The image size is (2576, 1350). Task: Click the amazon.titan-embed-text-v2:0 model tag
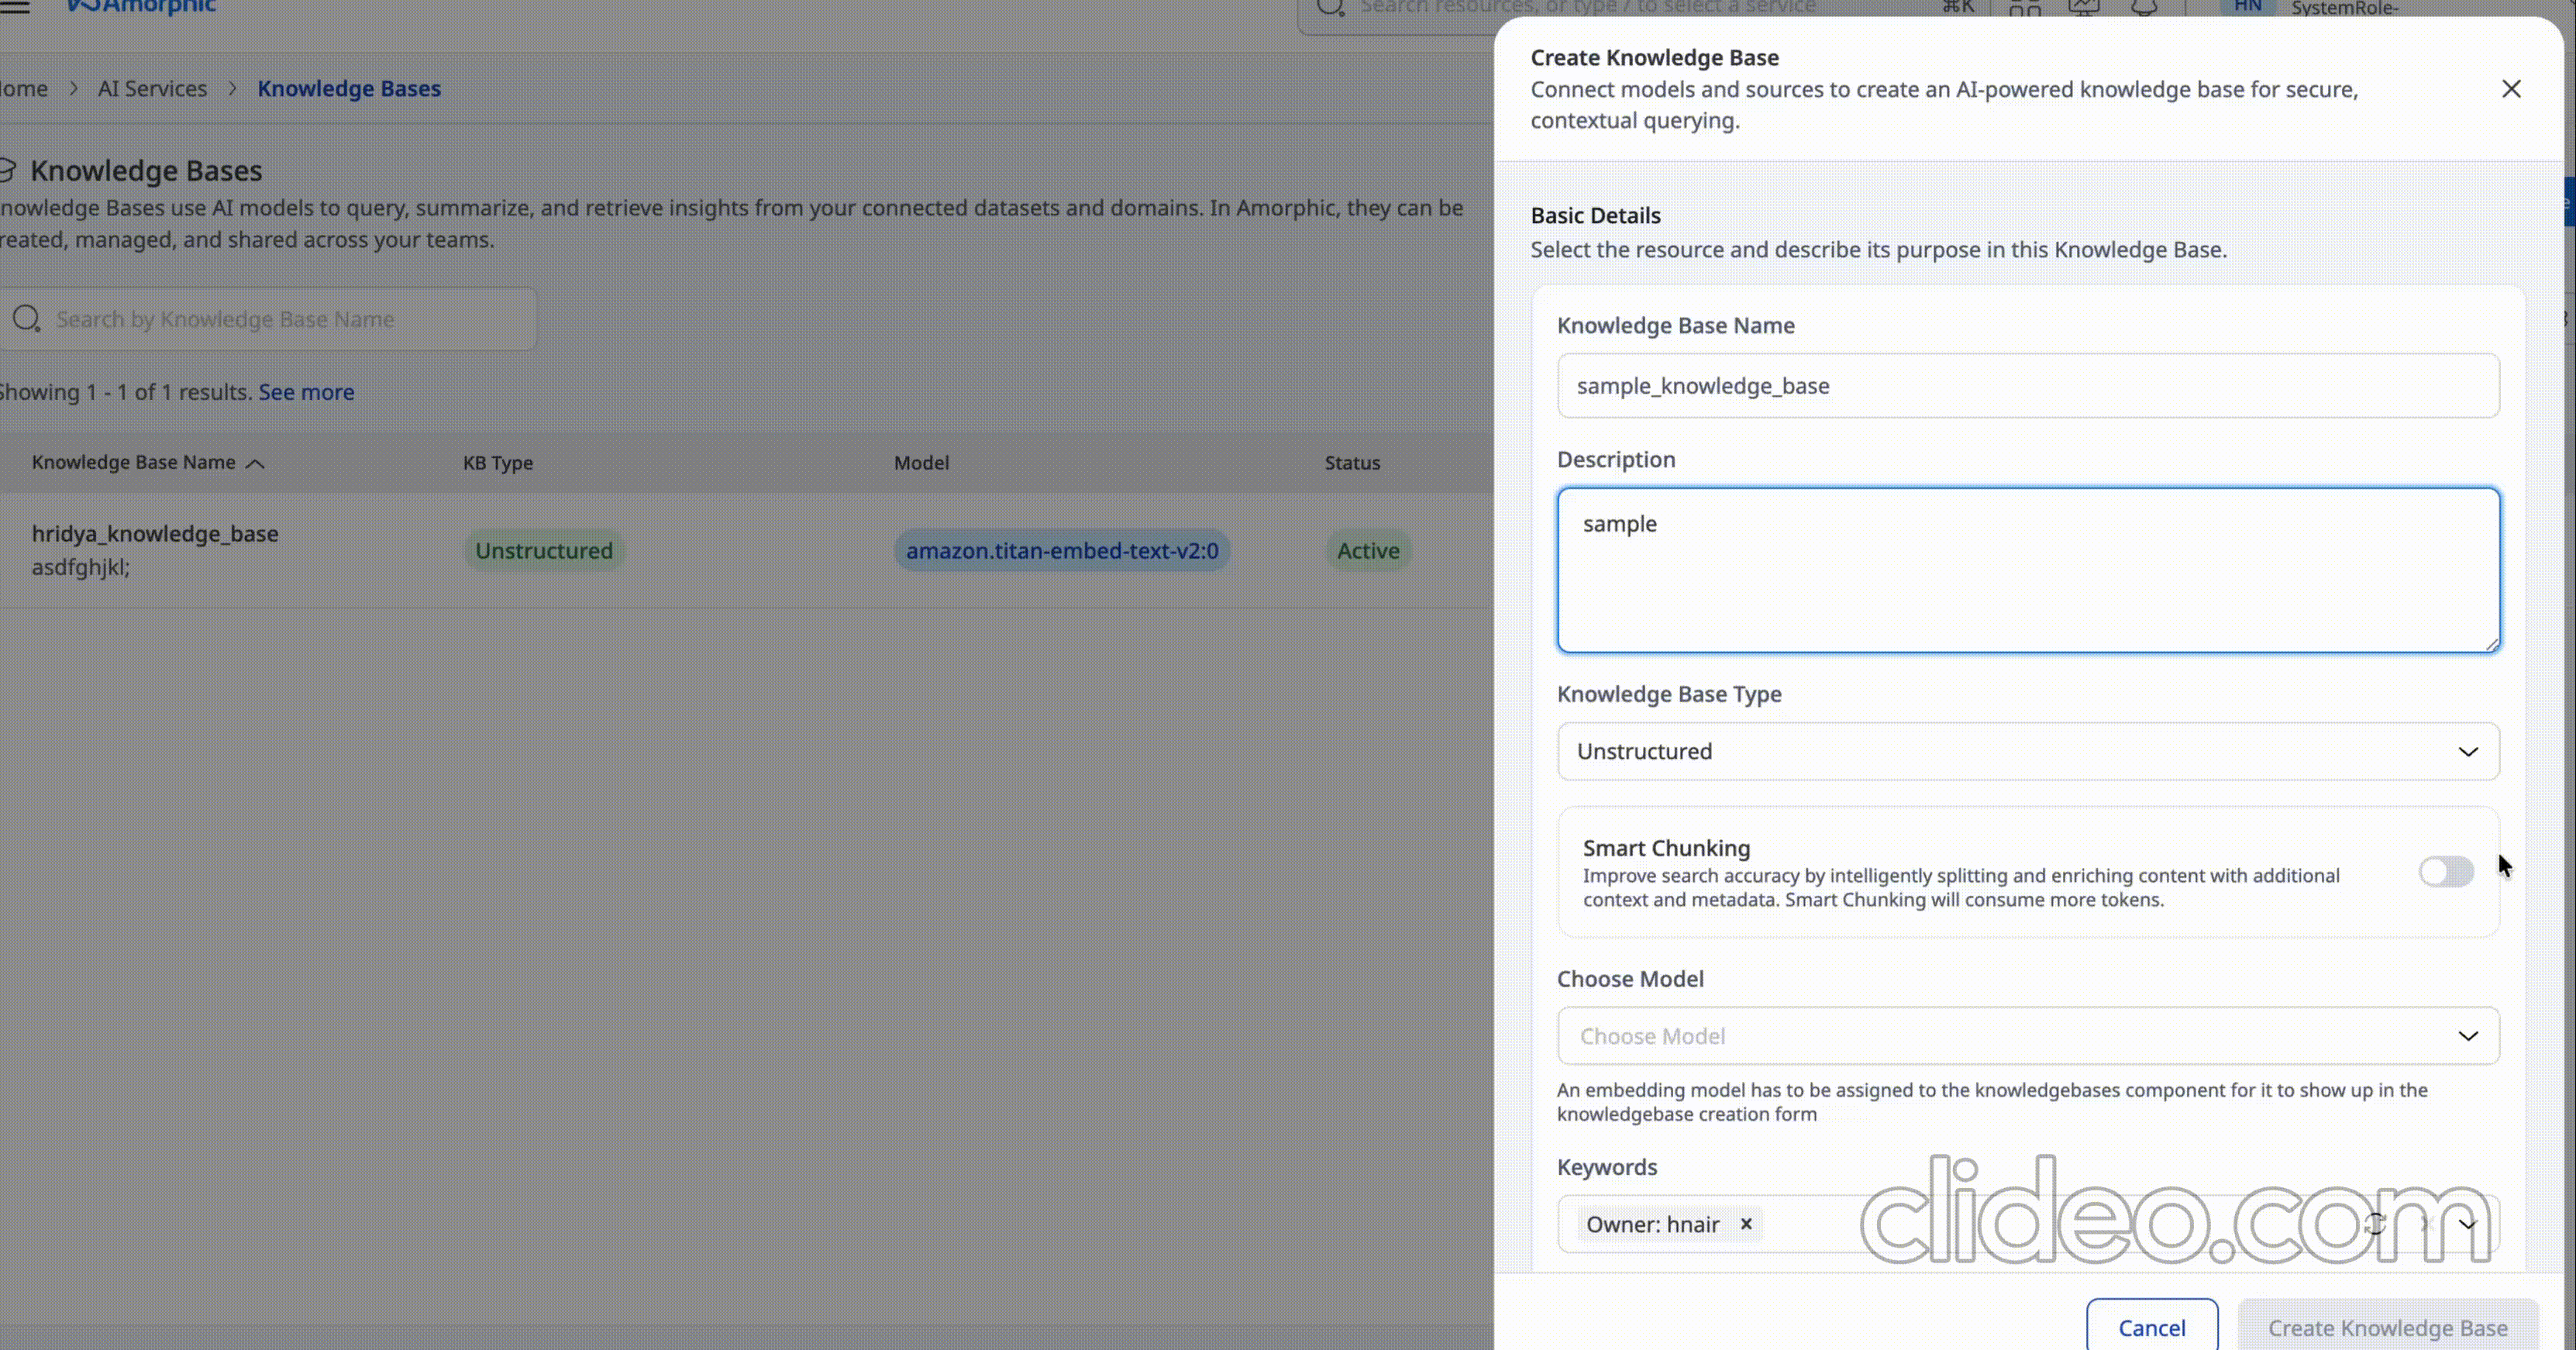pos(1062,551)
